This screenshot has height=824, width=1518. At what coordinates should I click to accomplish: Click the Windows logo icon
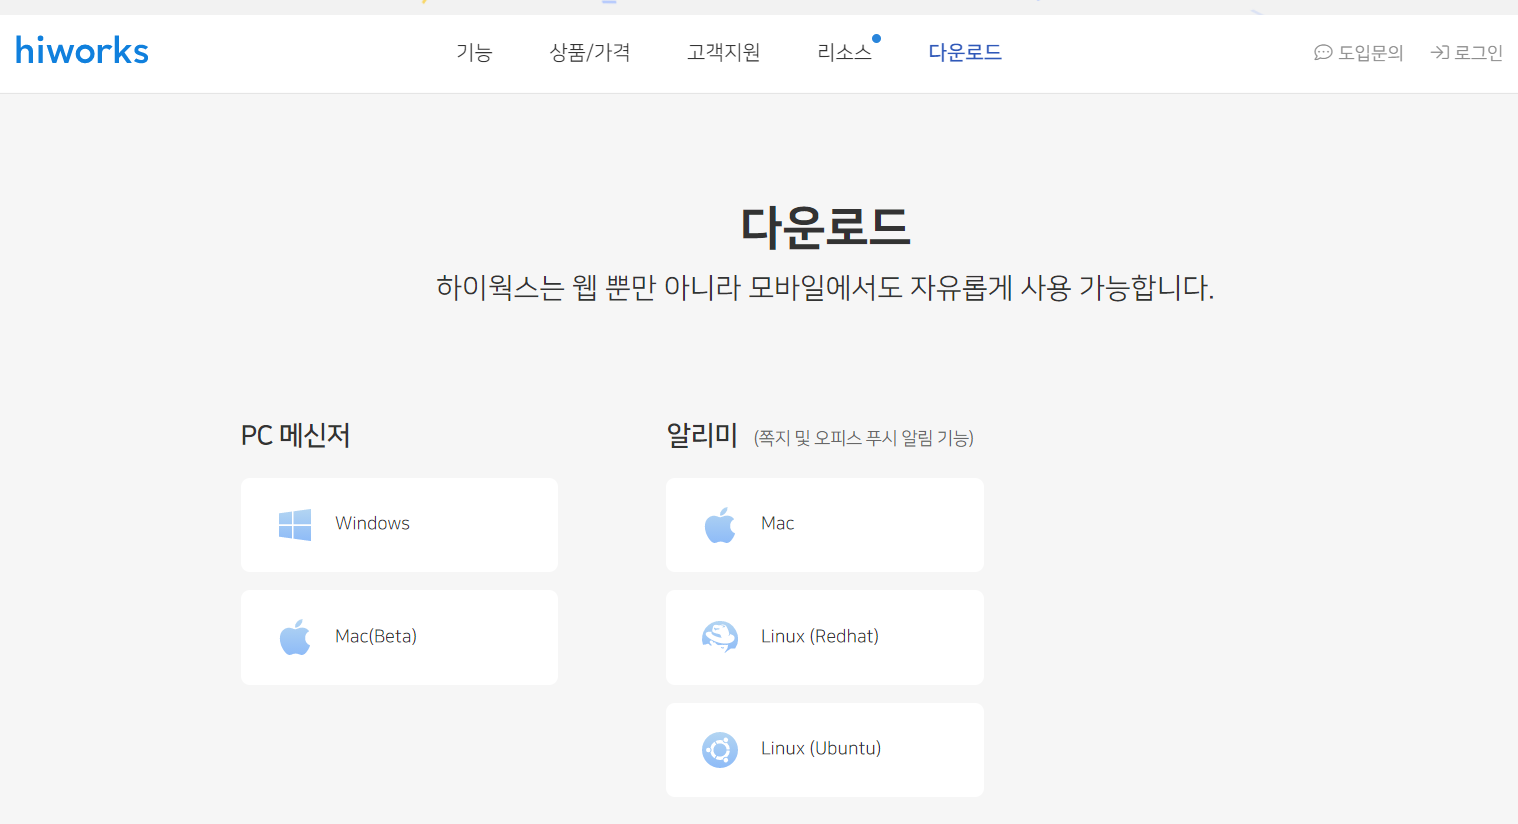[295, 525]
